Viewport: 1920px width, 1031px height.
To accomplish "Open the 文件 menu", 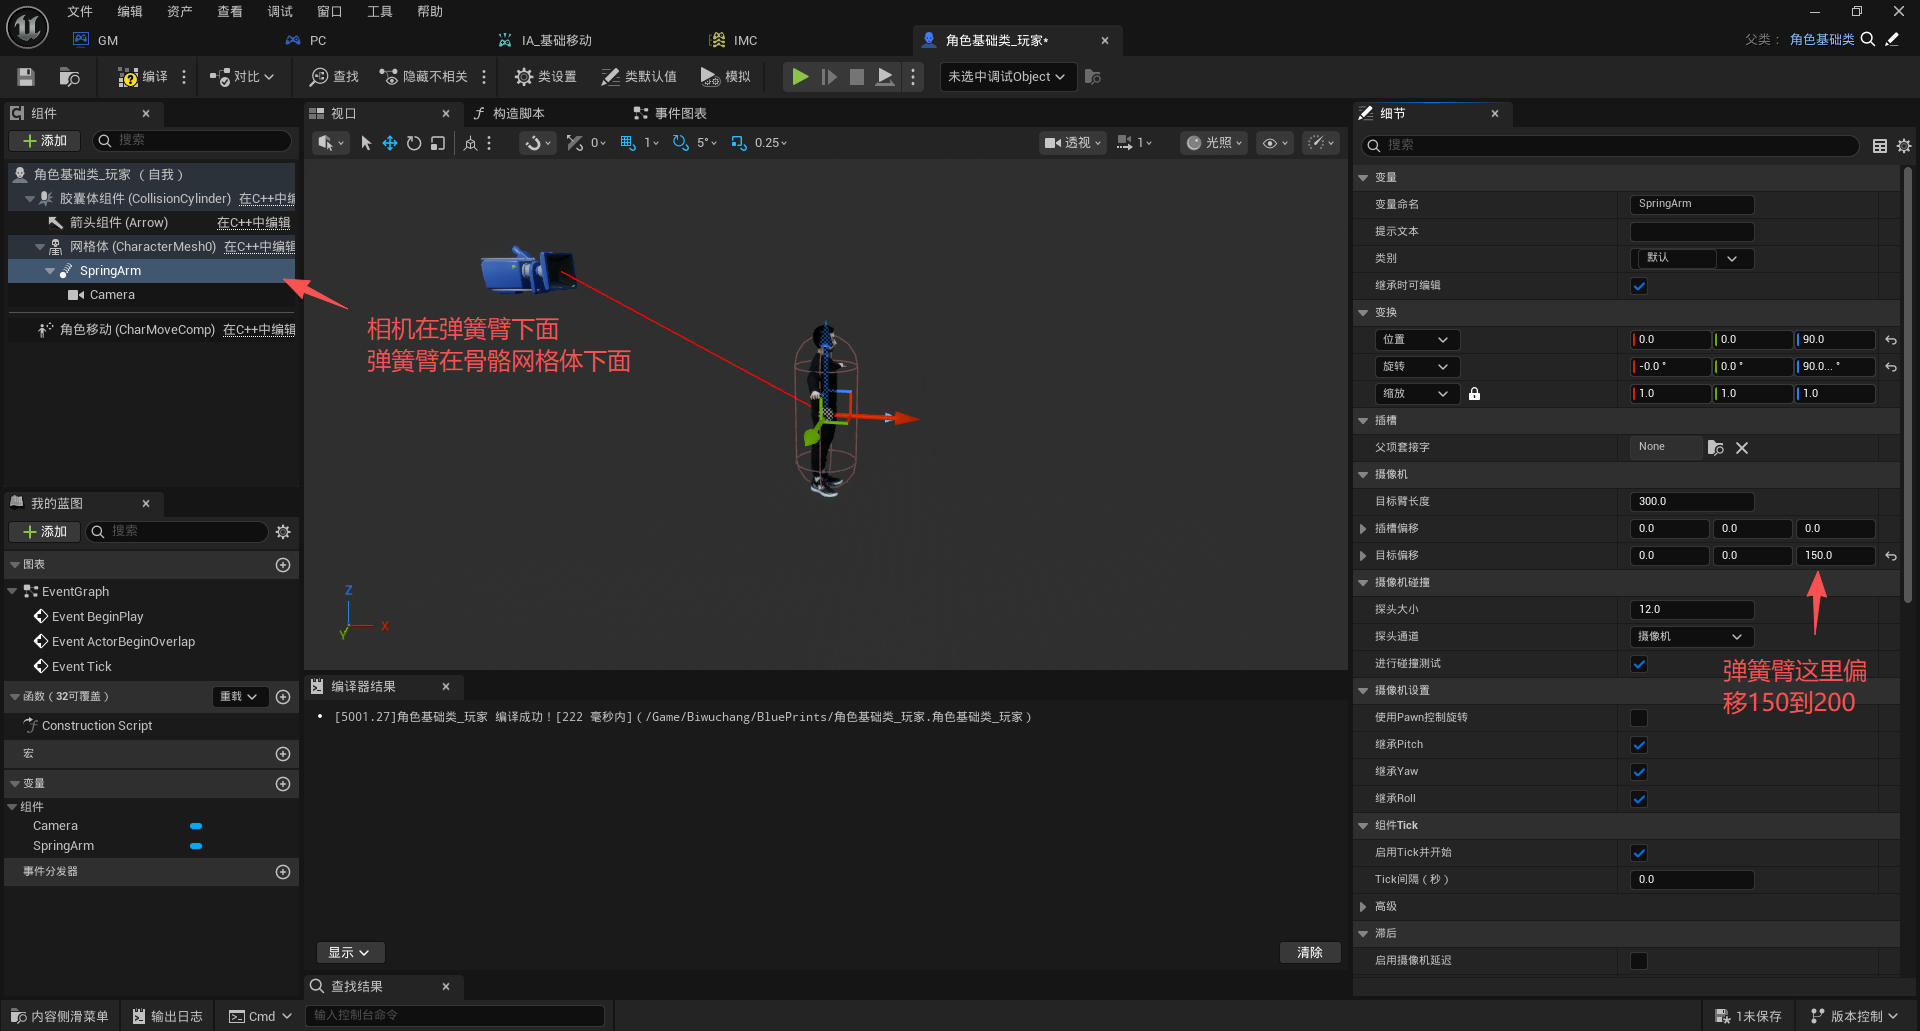I will pos(80,12).
